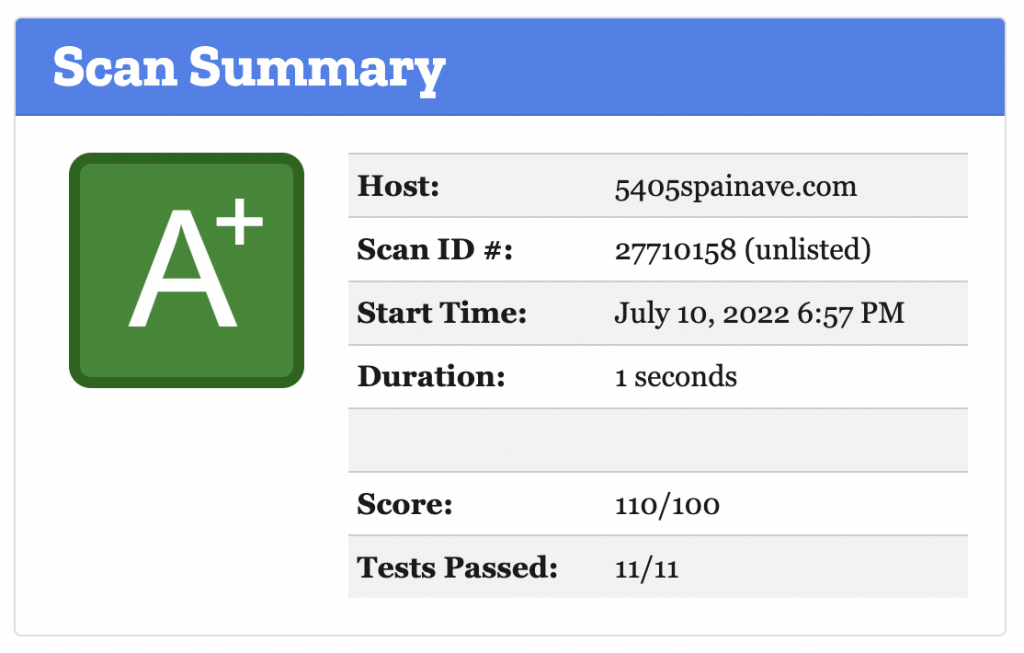1024x653 pixels.
Task: Click the empty row below Duration
Action: 658,440
